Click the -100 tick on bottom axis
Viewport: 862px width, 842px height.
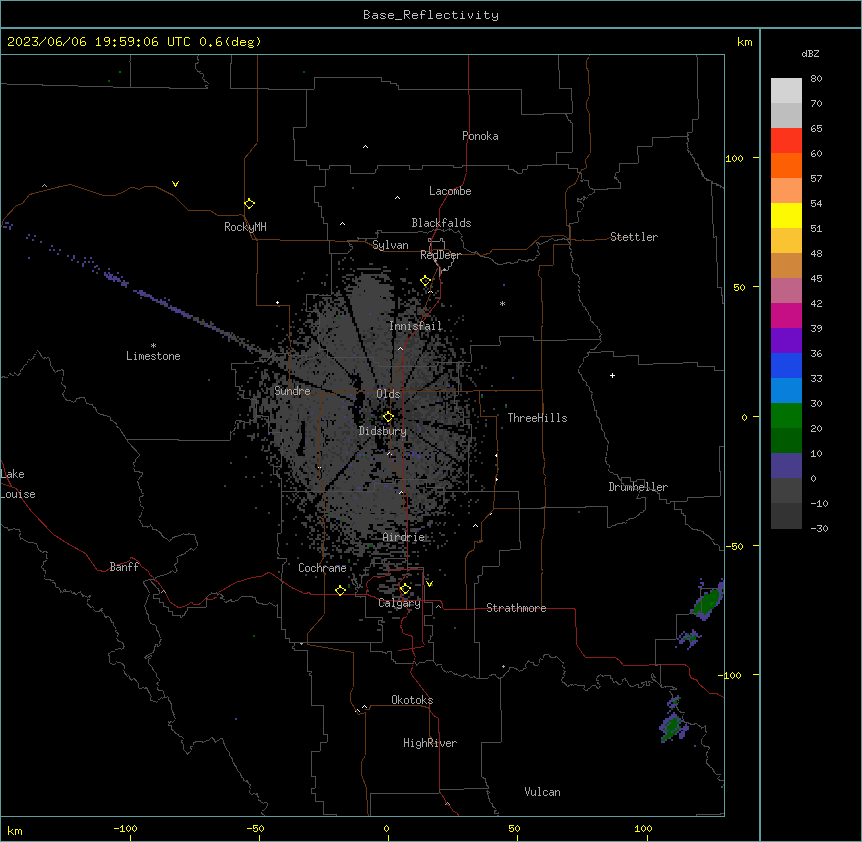coord(125,828)
